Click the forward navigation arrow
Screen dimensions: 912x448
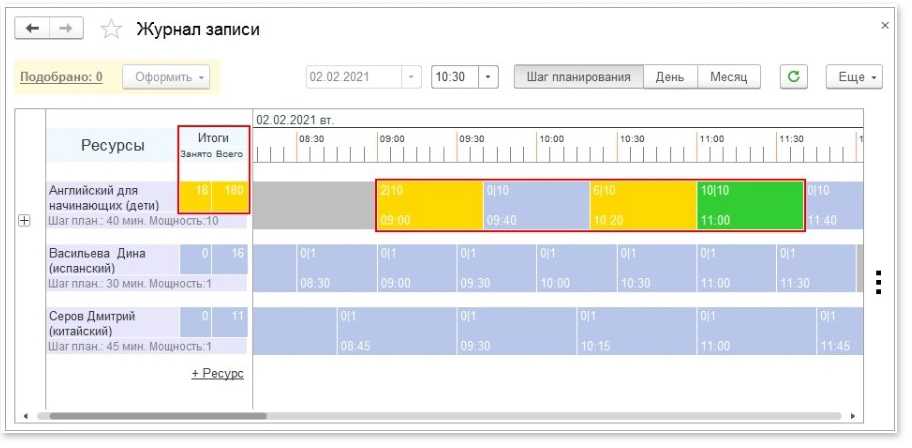(x=66, y=28)
